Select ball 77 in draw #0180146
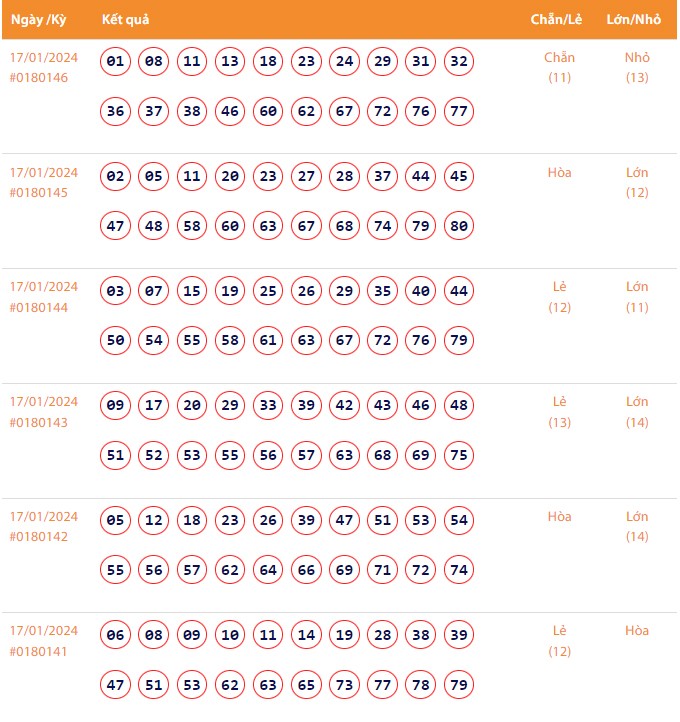 (x=459, y=111)
